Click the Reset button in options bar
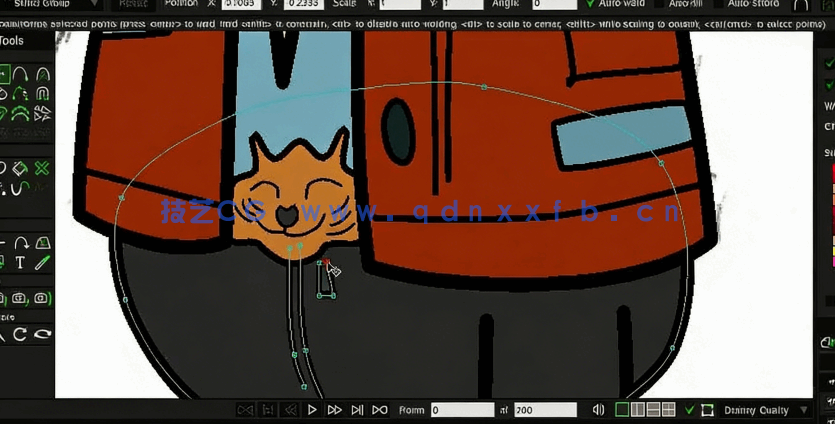This screenshot has height=424, width=835. (133, 4)
